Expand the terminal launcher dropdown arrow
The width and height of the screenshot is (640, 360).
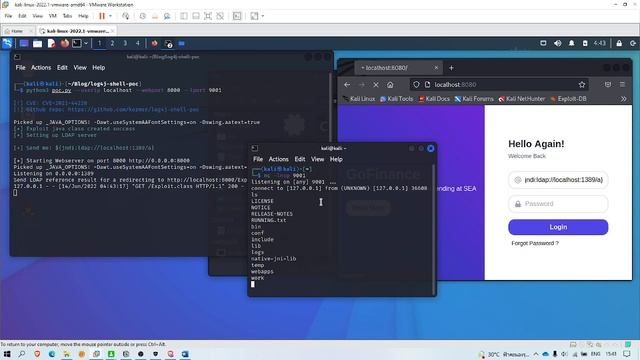(86, 43)
